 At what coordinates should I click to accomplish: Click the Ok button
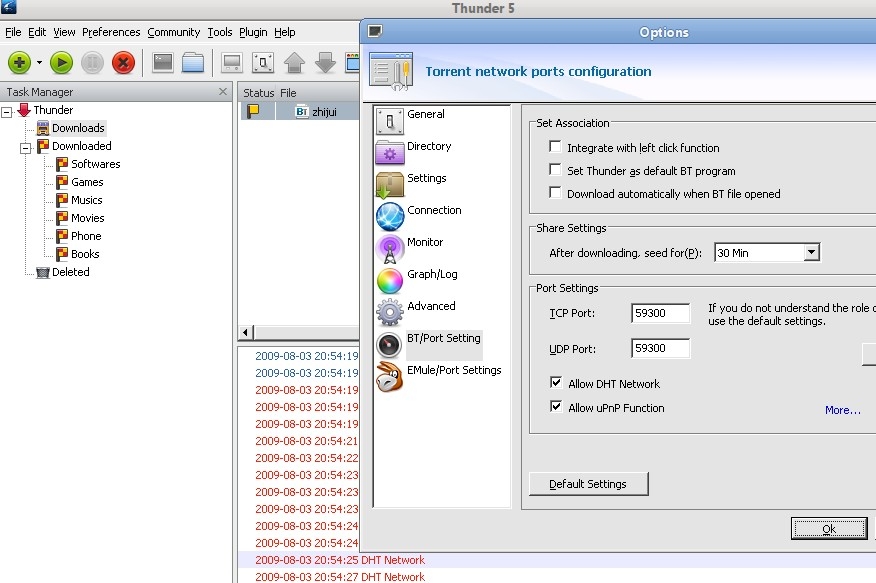(x=829, y=528)
